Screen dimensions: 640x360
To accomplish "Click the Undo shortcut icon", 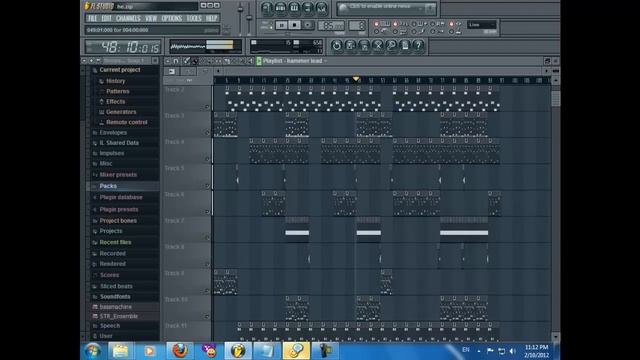I will pos(336,45).
